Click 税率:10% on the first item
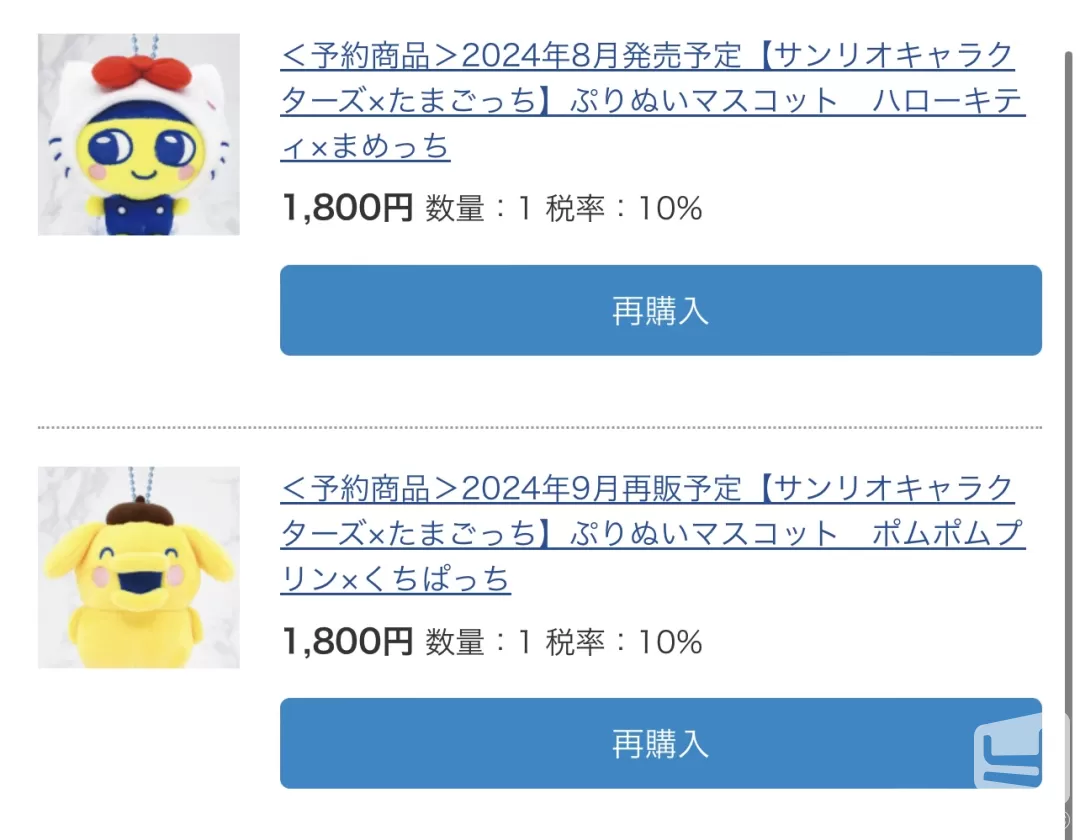The height and width of the screenshot is (840, 1080). (624, 208)
